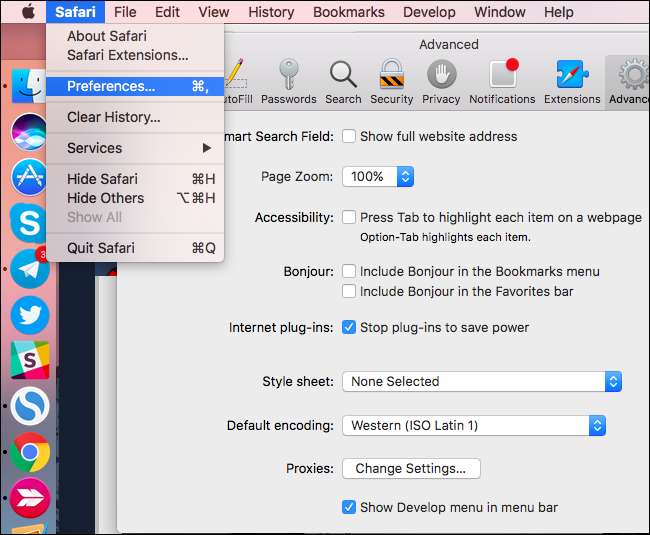650x535 pixels.
Task: Open Skype from the Dock
Action: pos(28,223)
